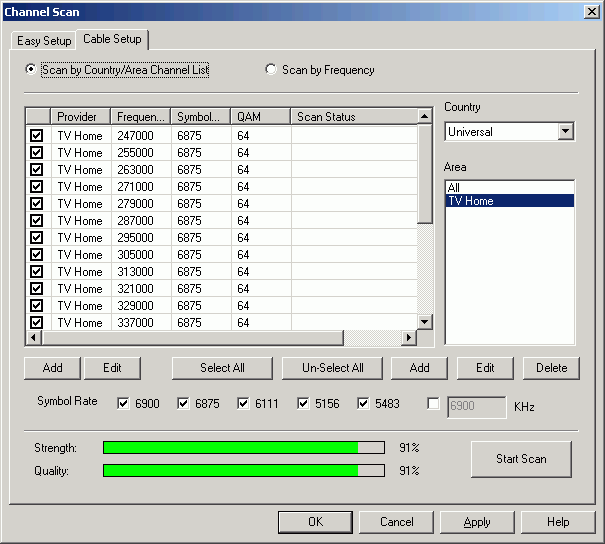Select 'All' in the Area list
This screenshot has width=605, height=544.
454,187
